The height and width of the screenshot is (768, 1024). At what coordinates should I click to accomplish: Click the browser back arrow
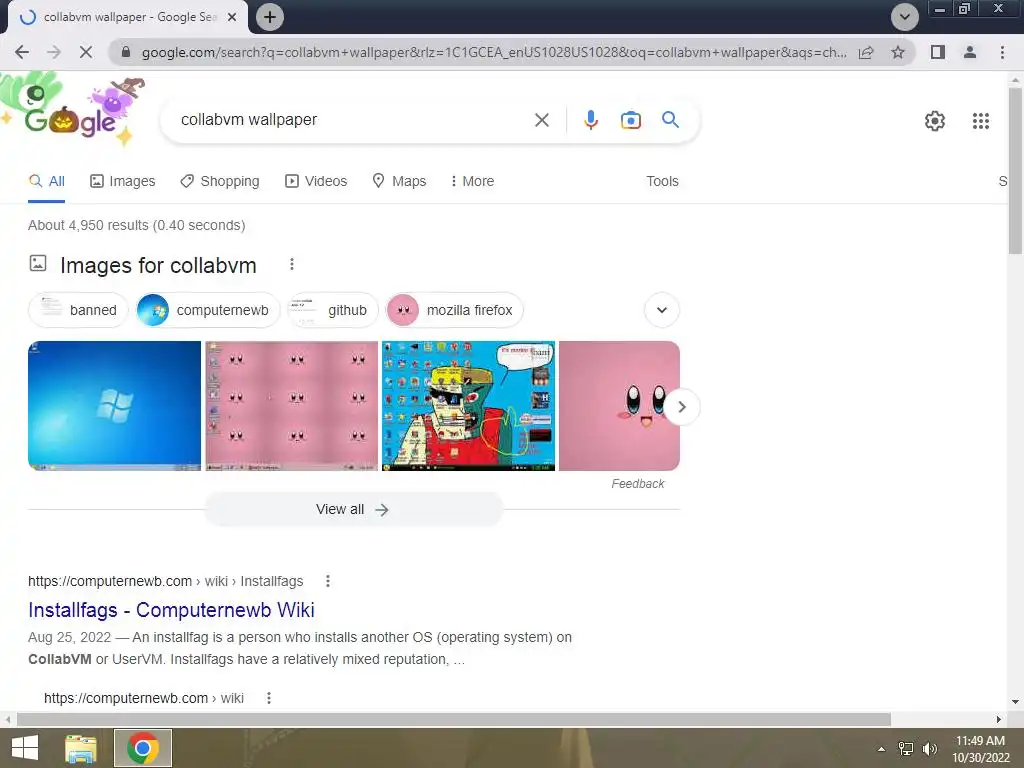click(22, 52)
